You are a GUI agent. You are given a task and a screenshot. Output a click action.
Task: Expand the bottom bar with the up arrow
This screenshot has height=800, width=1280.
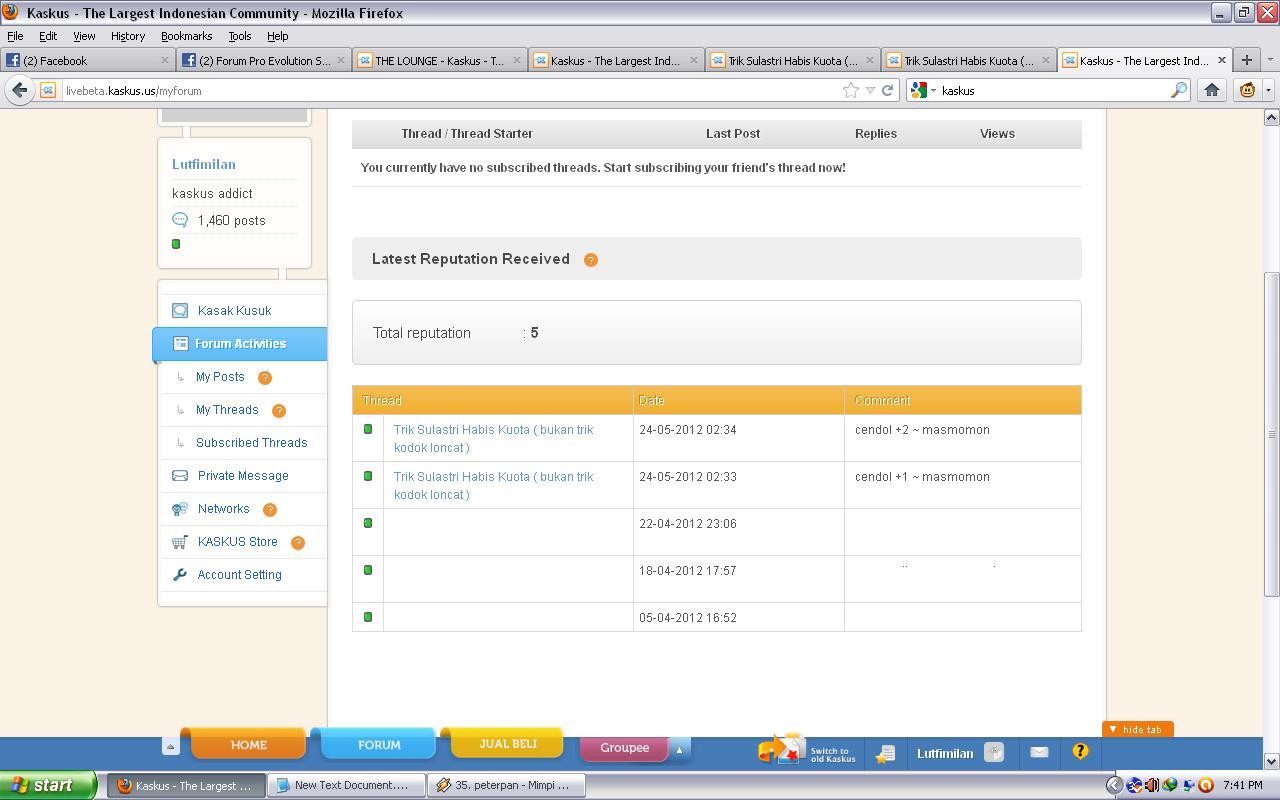coord(170,747)
